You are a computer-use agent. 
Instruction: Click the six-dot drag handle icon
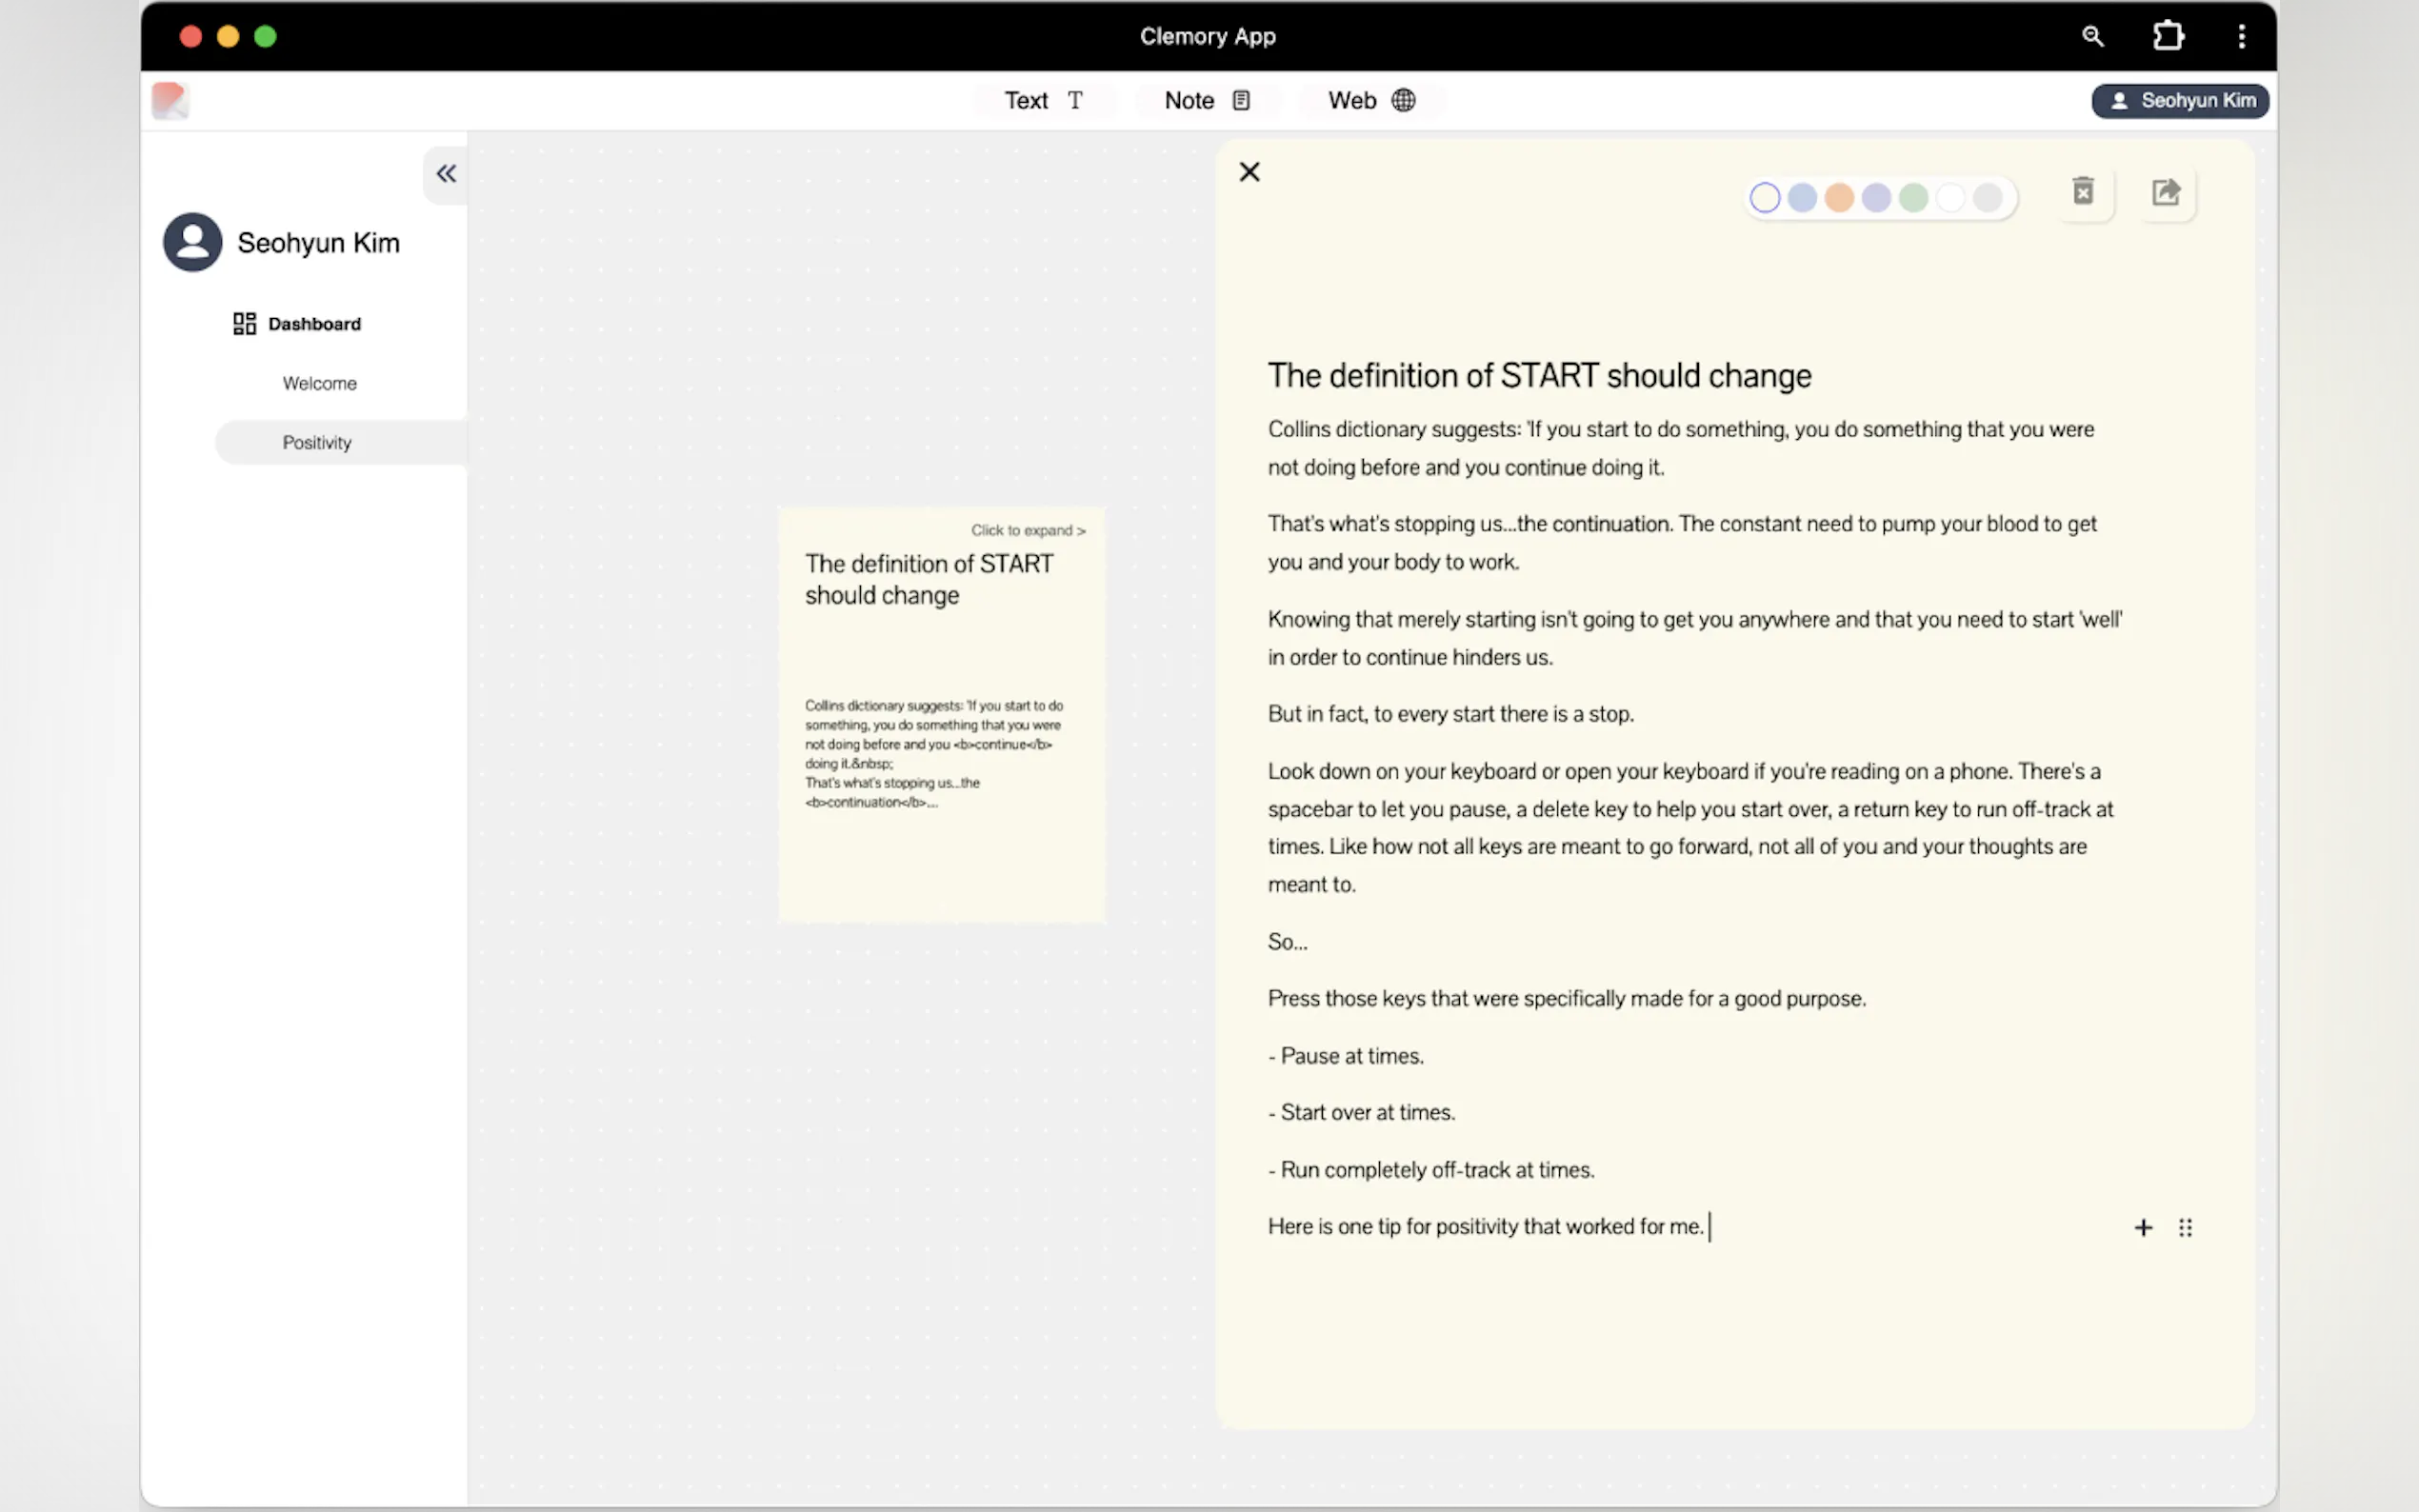tap(2185, 1227)
